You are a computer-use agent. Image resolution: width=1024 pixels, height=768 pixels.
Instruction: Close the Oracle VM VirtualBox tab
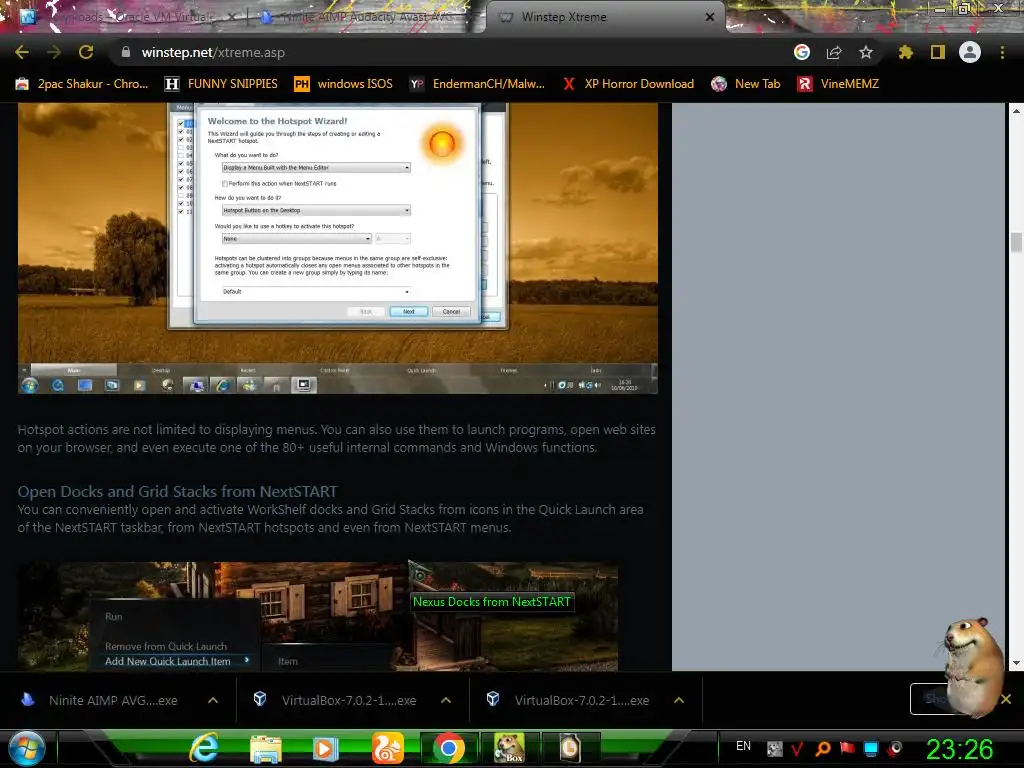click(232, 17)
